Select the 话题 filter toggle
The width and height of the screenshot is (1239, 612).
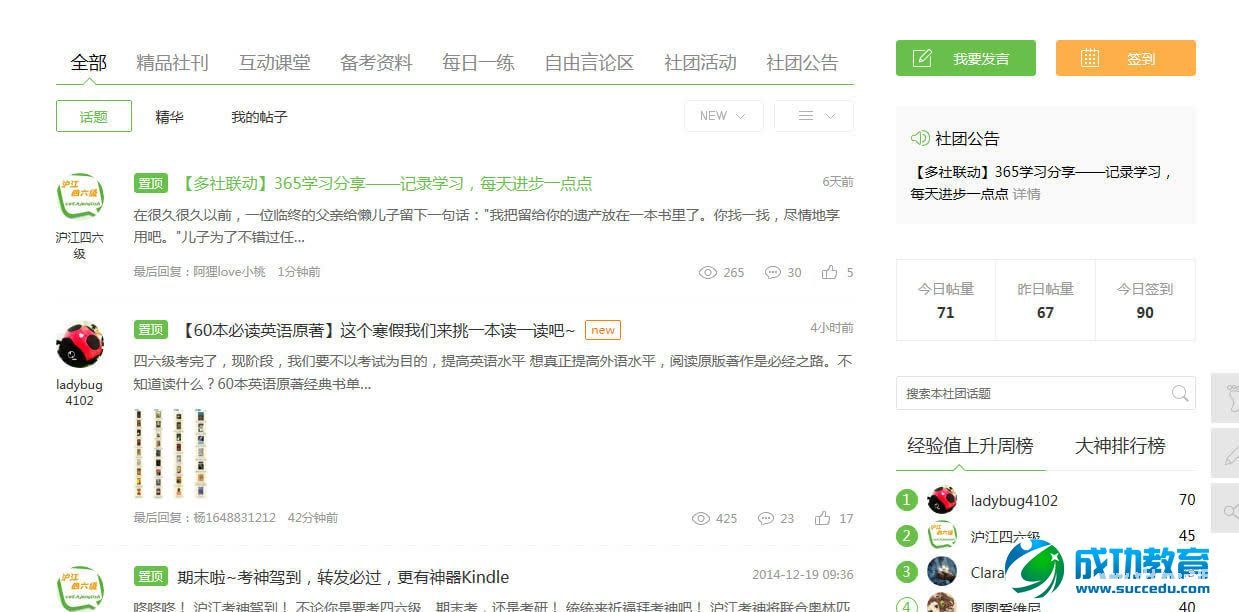click(94, 116)
